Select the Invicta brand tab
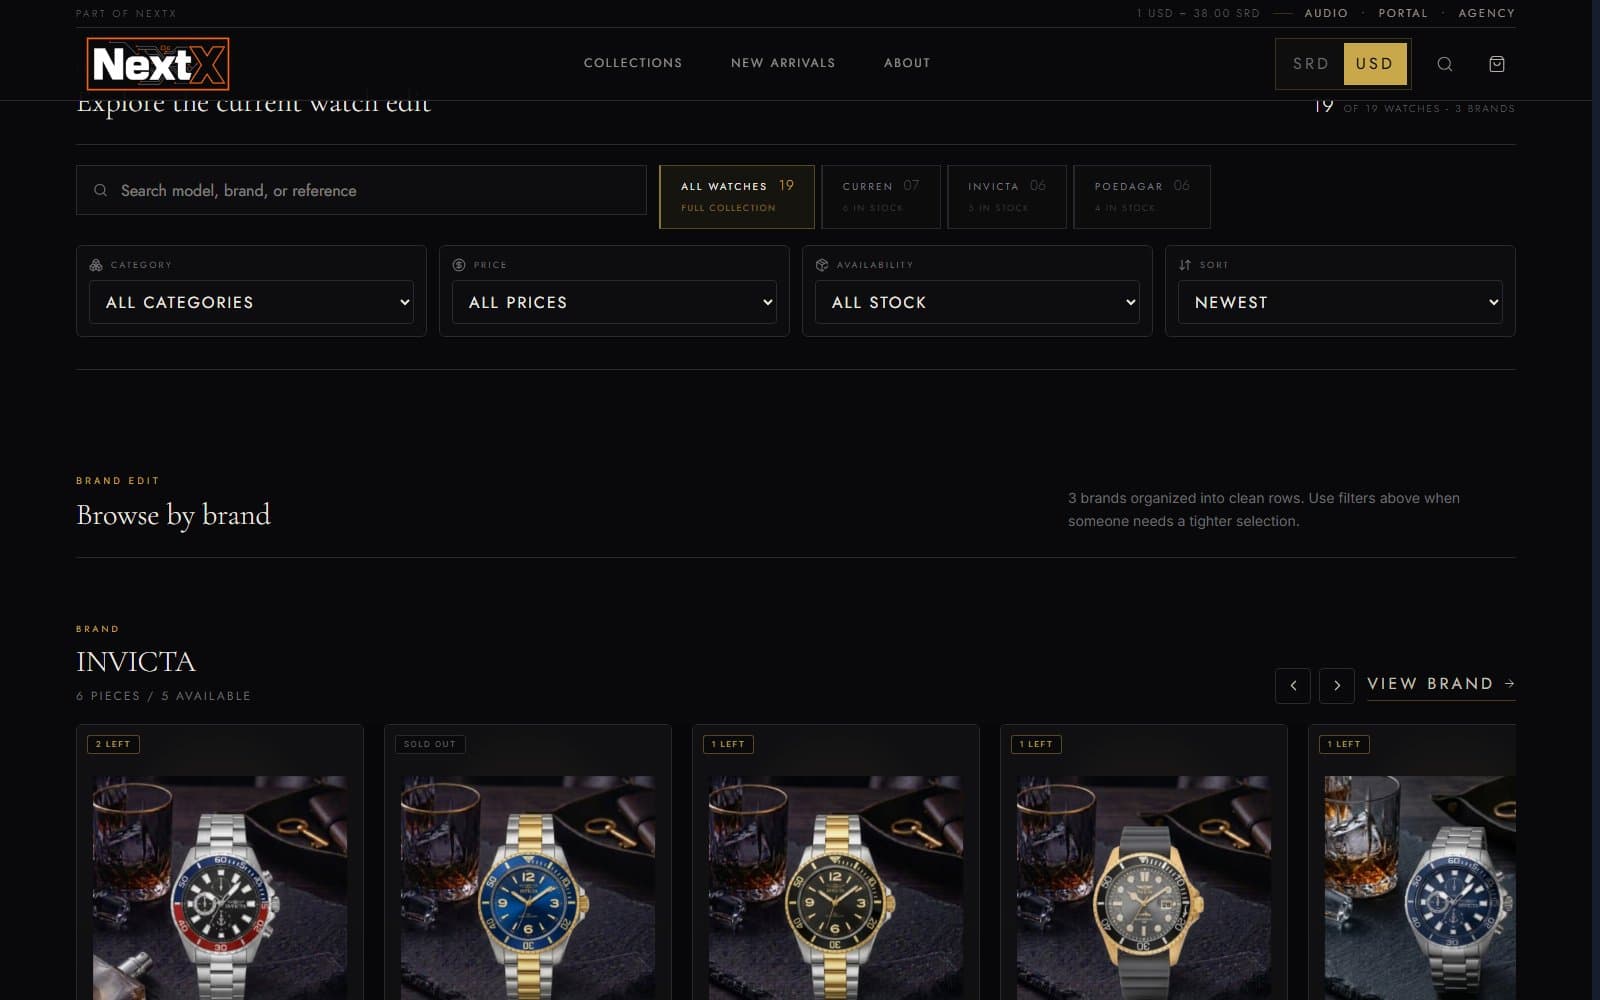The image size is (1600, 1000). tap(1007, 197)
